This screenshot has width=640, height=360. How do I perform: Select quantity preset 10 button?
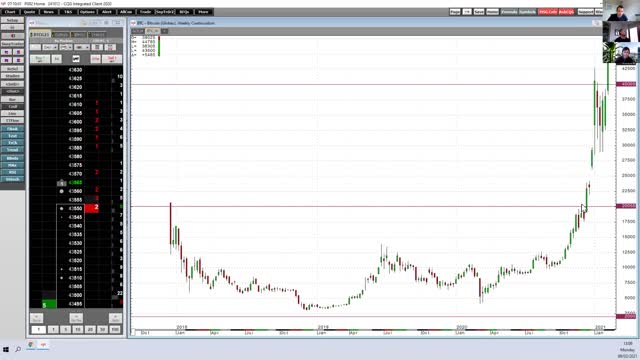[78, 329]
